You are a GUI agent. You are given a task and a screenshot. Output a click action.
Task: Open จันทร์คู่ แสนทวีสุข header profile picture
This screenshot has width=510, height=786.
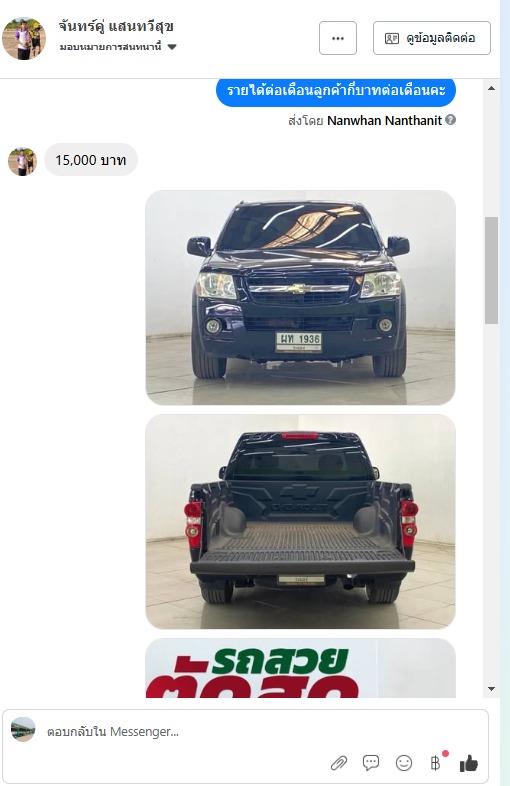pyautogui.click(x=24, y=39)
